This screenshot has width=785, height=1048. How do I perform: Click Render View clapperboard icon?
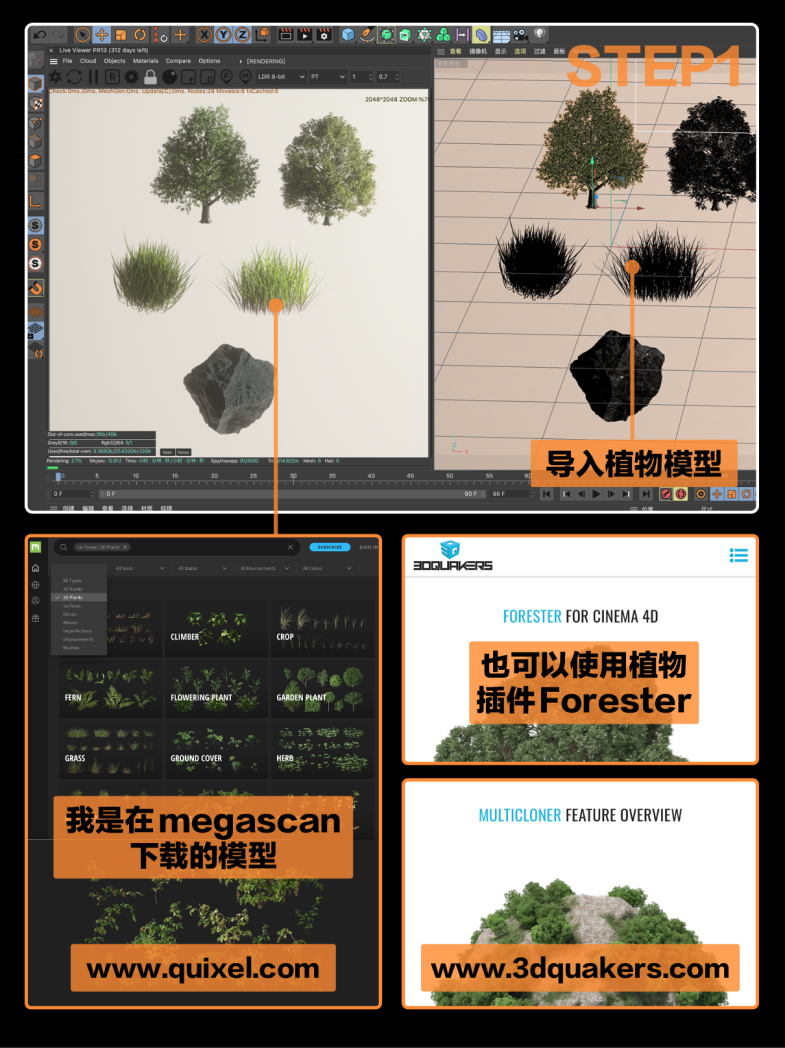285,35
